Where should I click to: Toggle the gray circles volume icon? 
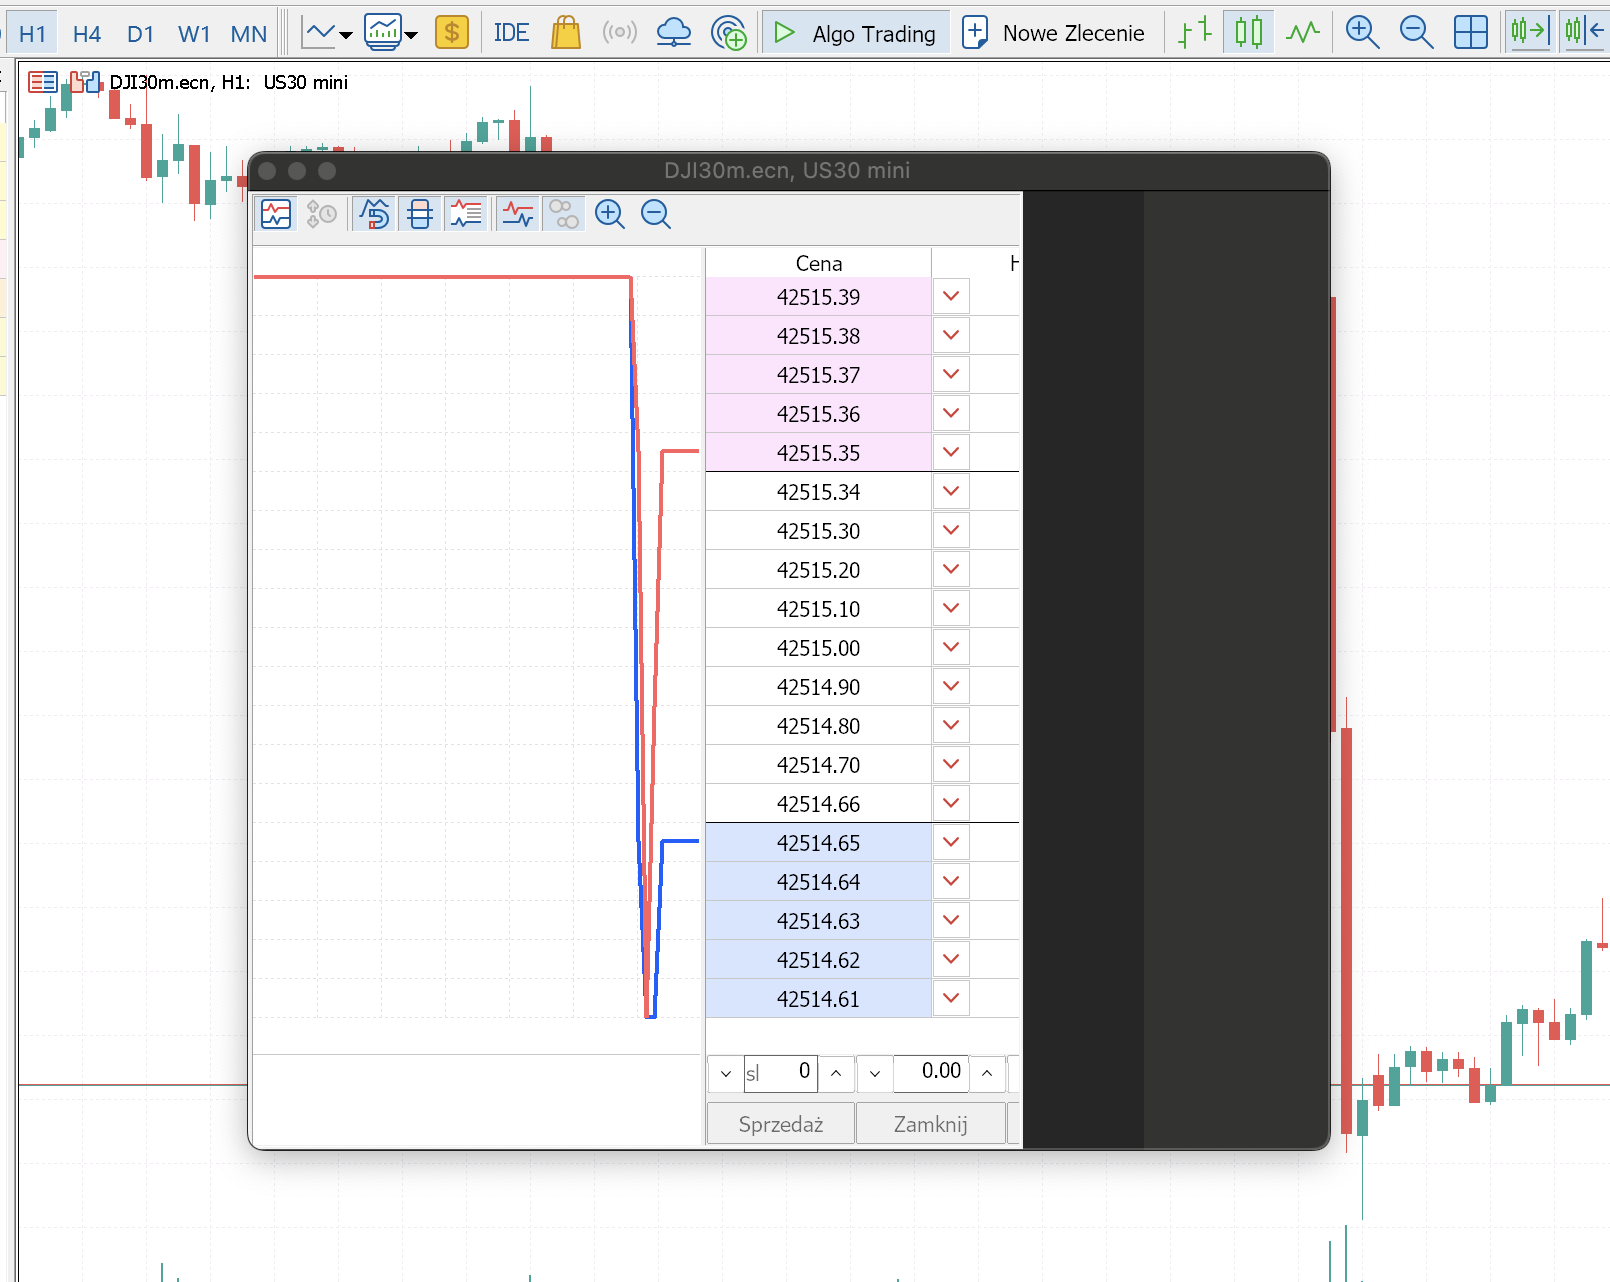[x=564, y=214]
